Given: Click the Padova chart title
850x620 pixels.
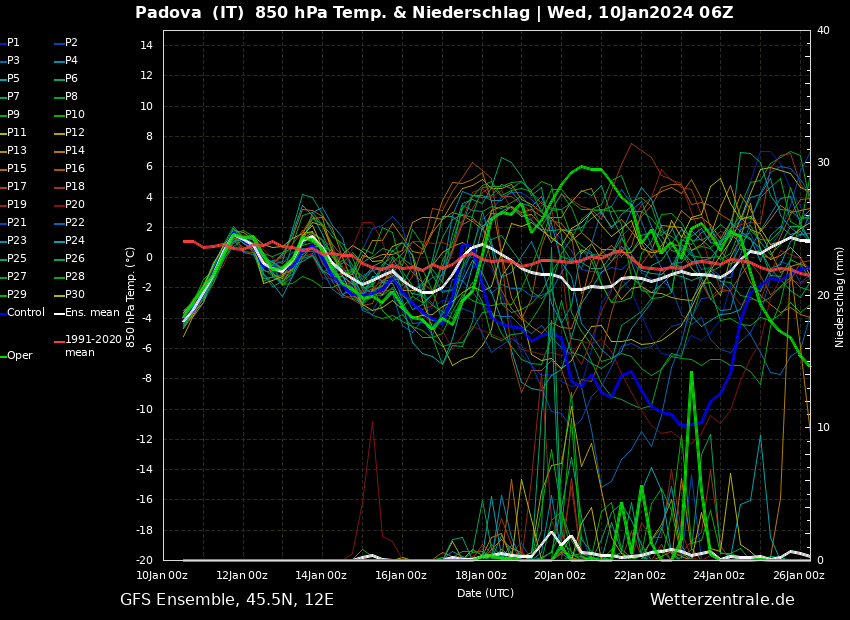Looking at the screenshot, I should point(434,12).
